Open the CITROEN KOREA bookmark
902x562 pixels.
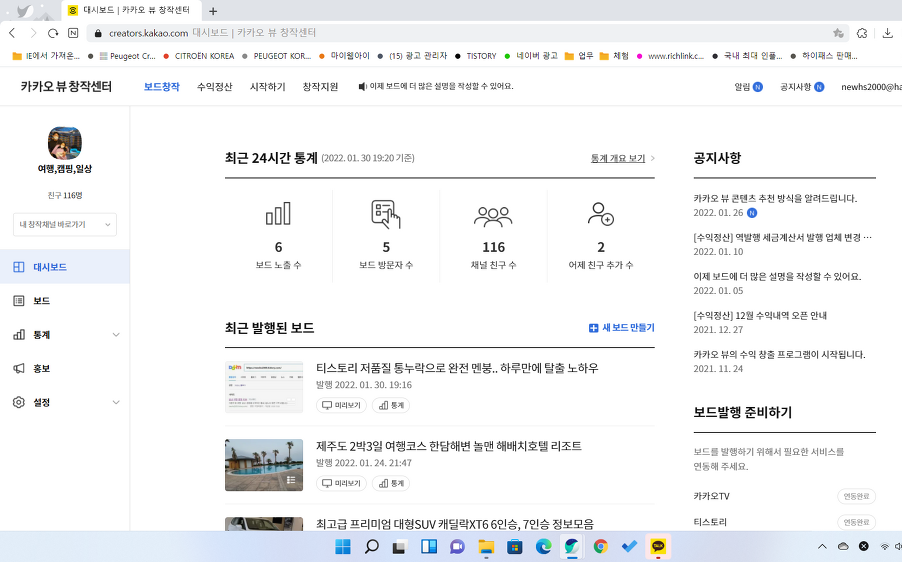[x=198, y=56]
